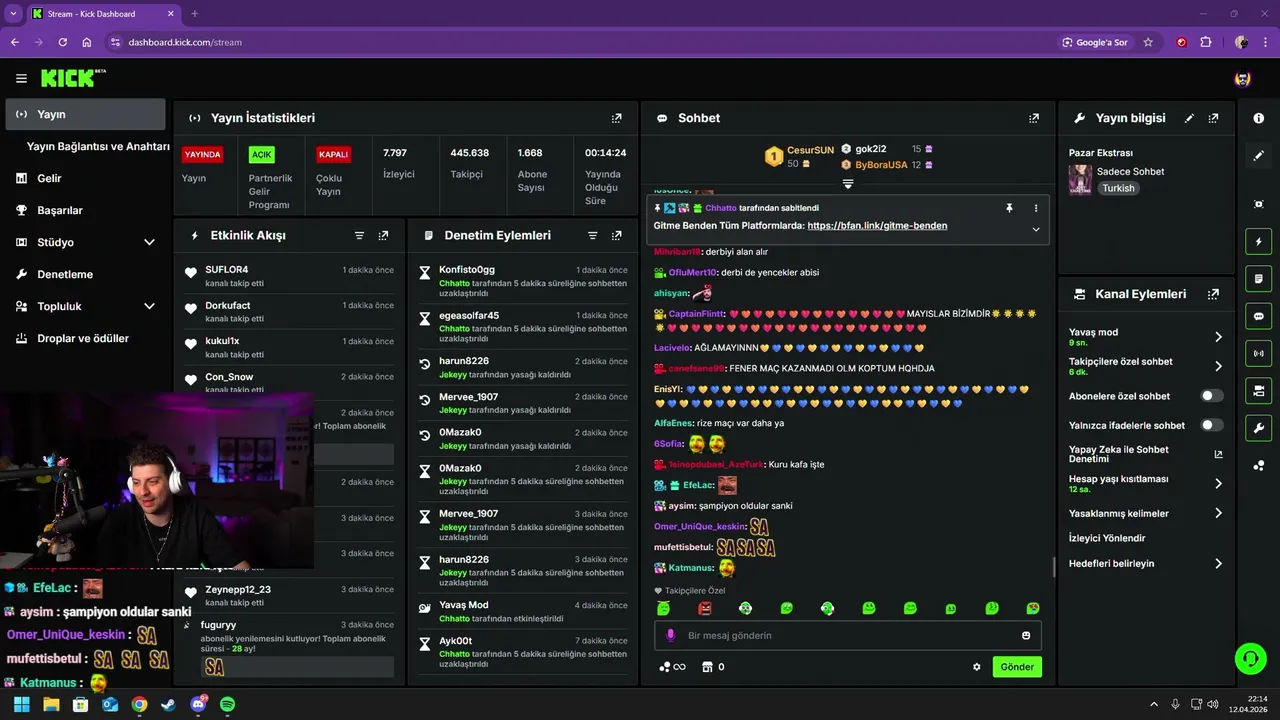Pop out the Kanal Eylemleri panel

tap(1213, 294)
